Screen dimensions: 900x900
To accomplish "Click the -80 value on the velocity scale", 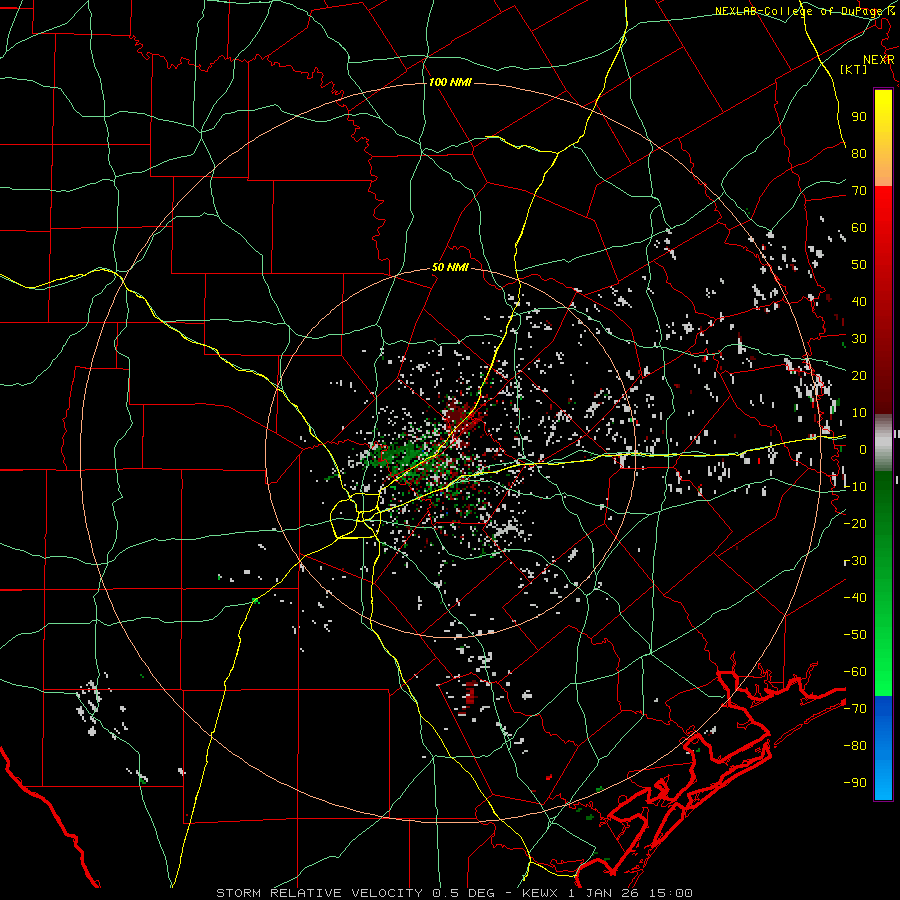I will pyautogui.click(x=855, y=746).
